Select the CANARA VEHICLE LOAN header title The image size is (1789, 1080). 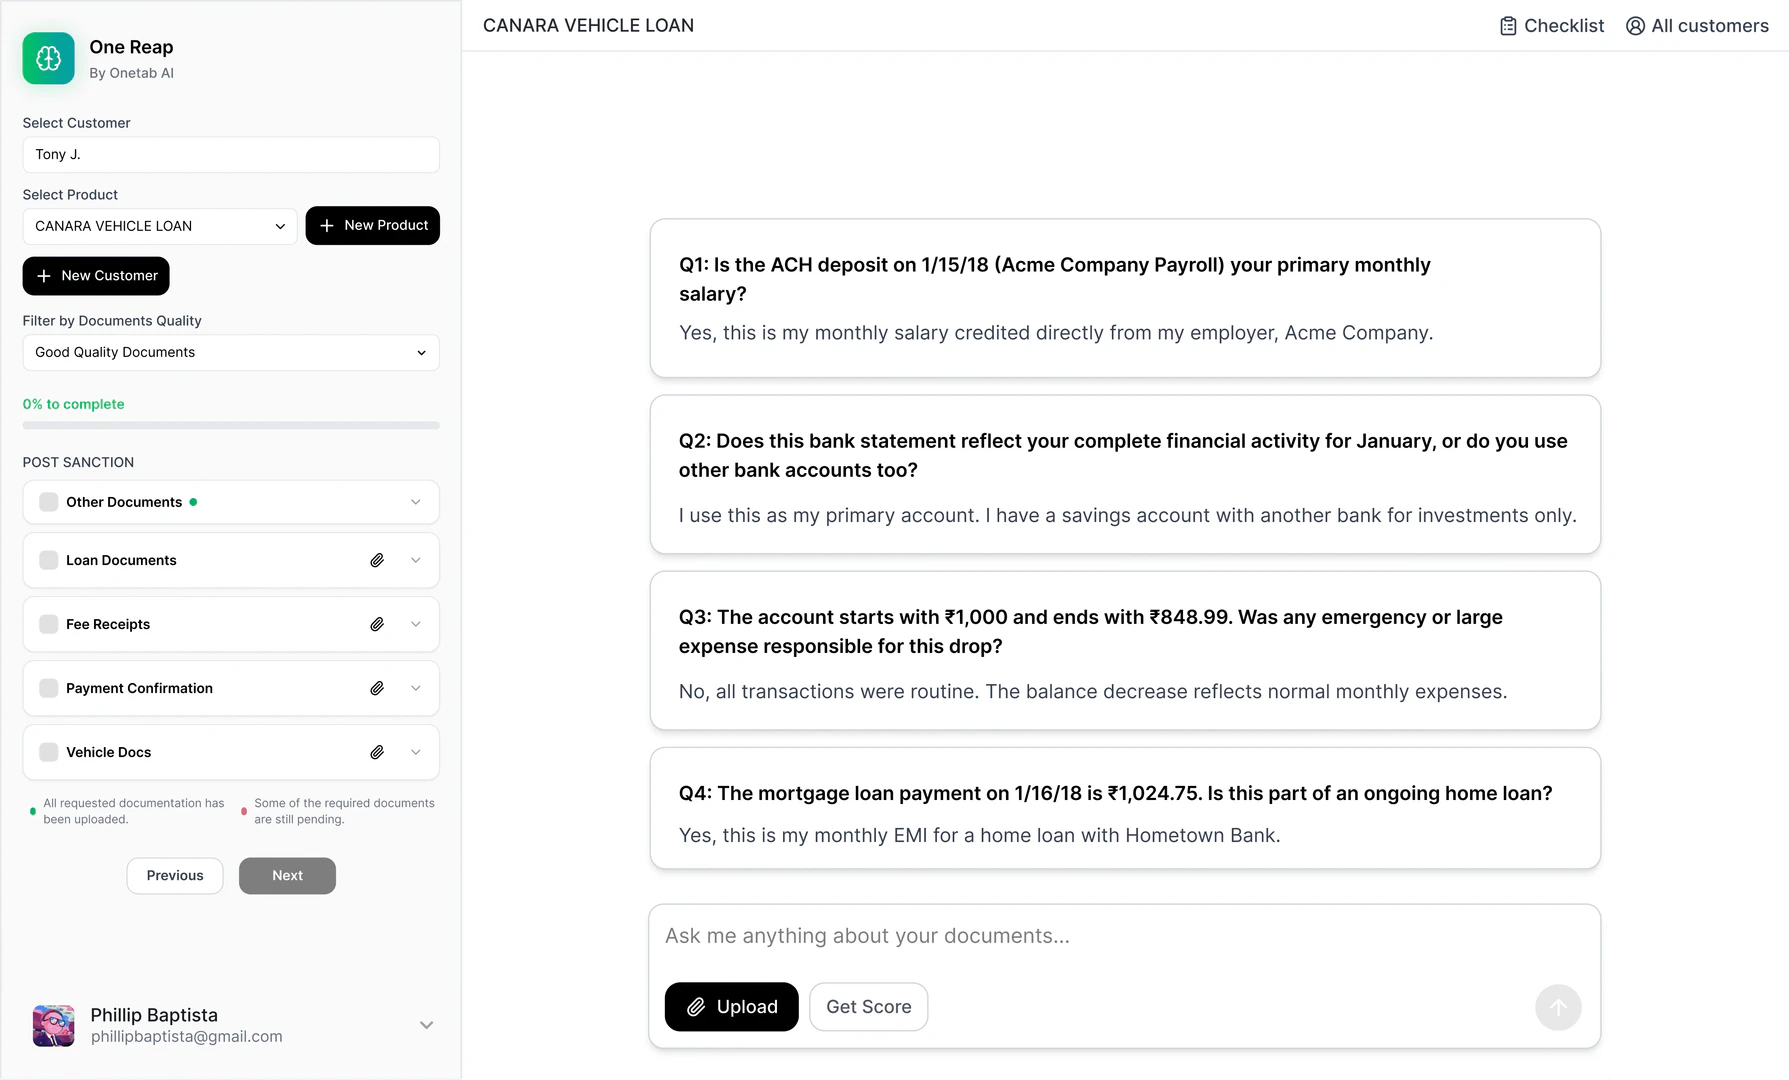pyautogui.click(x=588, y=25)
